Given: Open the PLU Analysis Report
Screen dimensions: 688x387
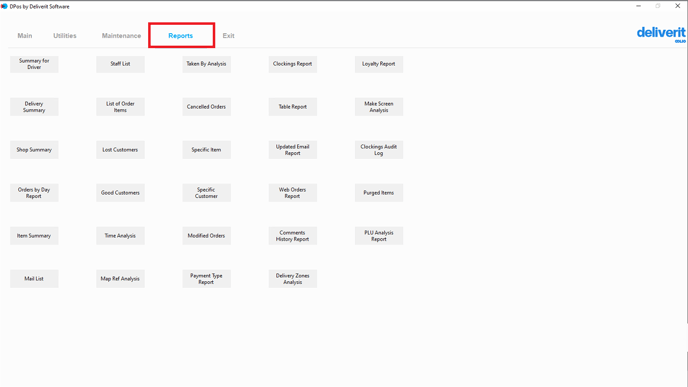Looking at the screenshot, I should [379, 236].
